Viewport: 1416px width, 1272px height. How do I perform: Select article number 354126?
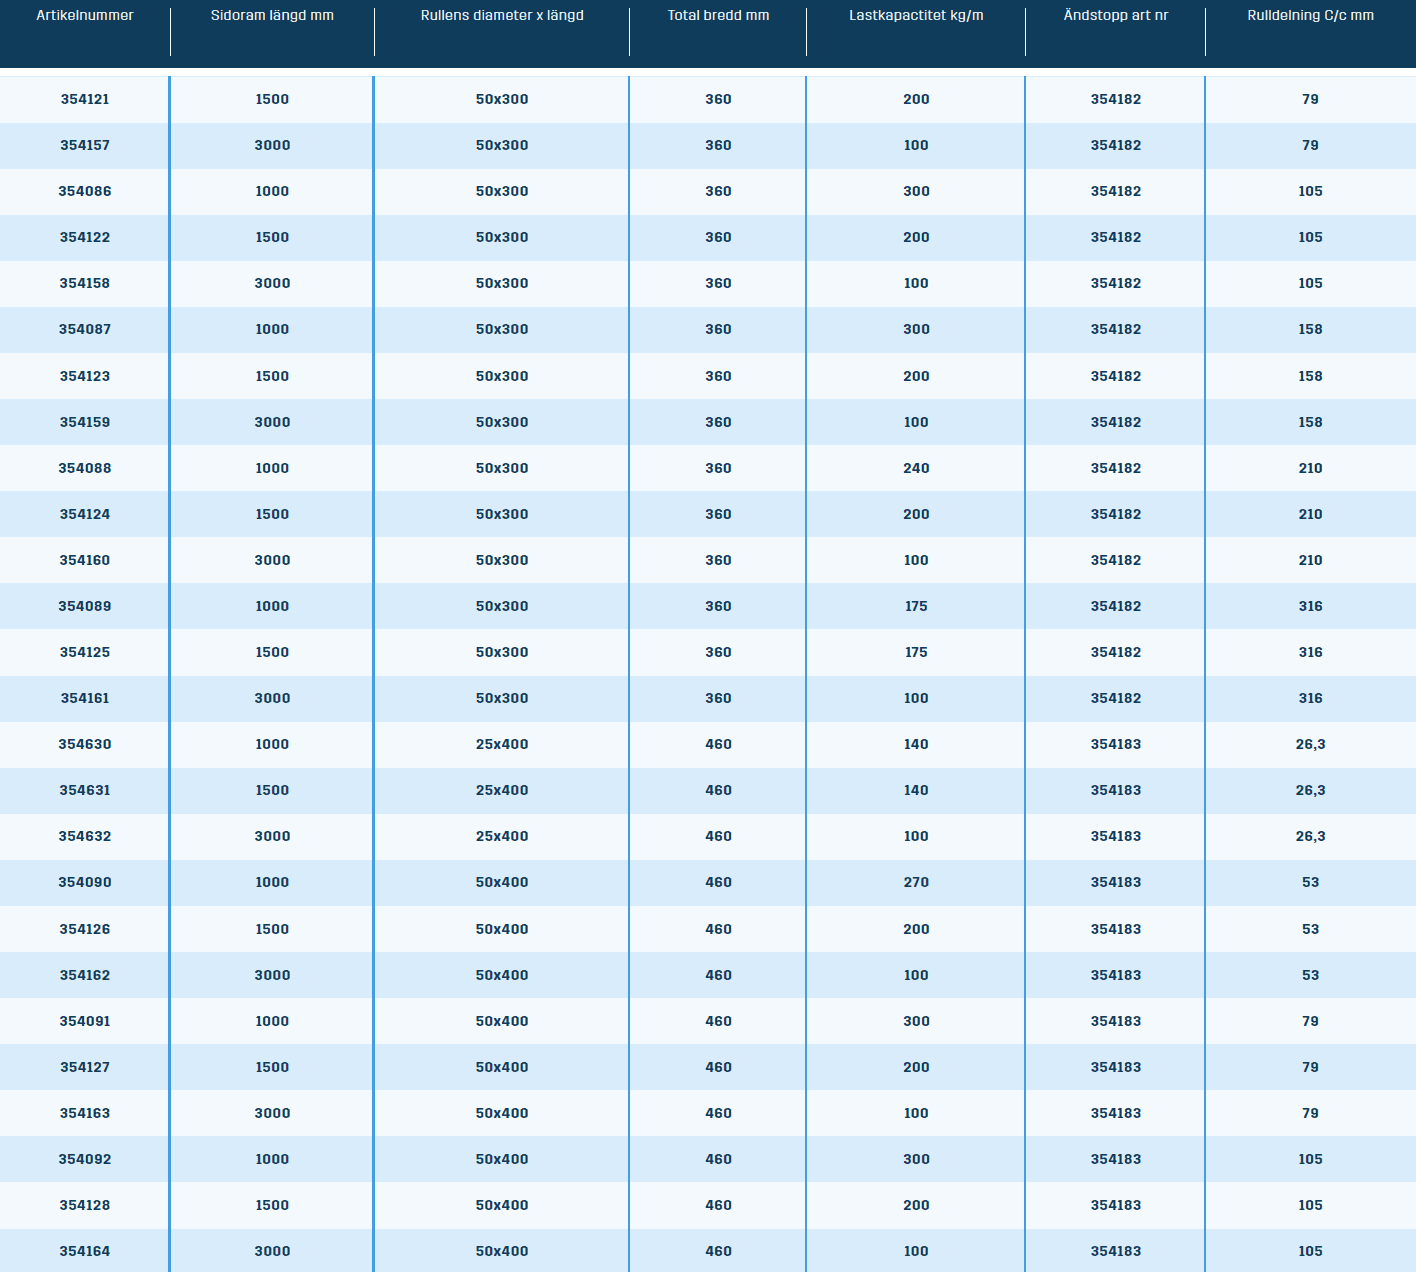(x=85, y=930)
